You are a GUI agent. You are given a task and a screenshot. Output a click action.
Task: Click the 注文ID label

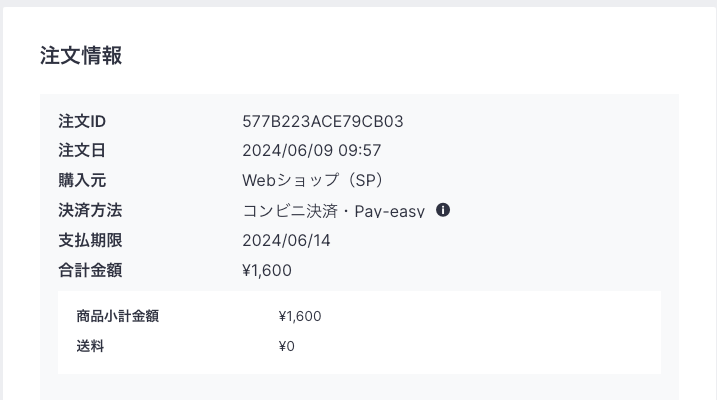82,122
